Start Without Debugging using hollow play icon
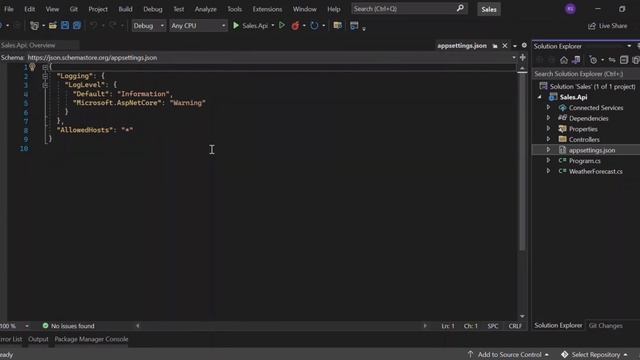640x360 pixels. [x=282, y=25]
